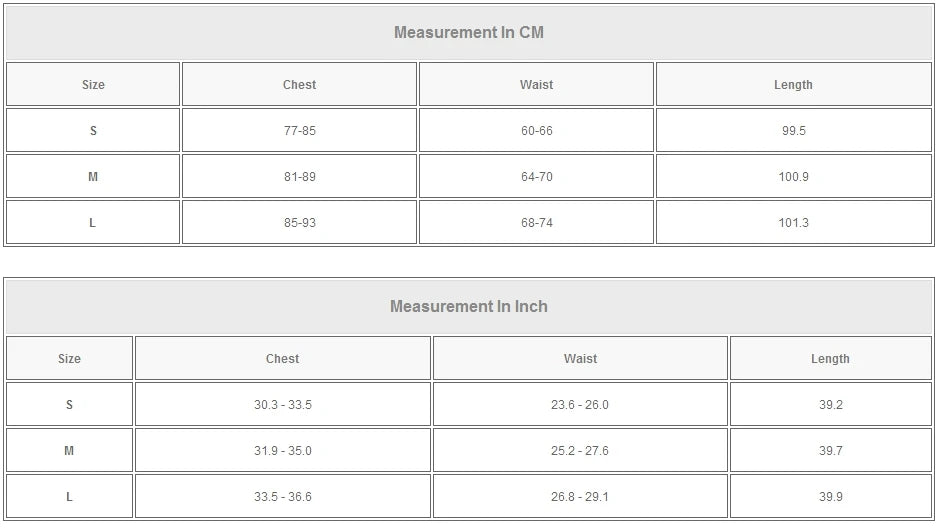Screen dimensions: 940x530
Task: Click the 60-66 waist value
Action: [536, 131]
